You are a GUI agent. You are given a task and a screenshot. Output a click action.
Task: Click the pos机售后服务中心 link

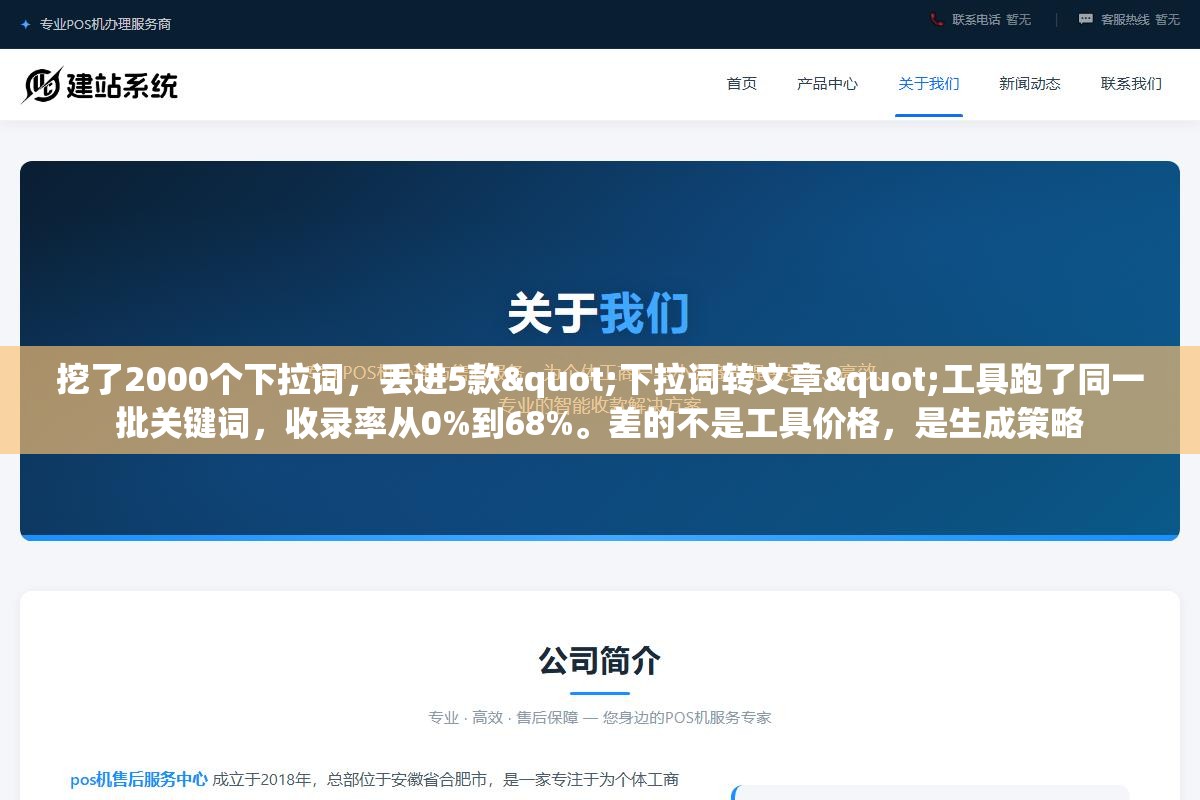pos(139,779)
